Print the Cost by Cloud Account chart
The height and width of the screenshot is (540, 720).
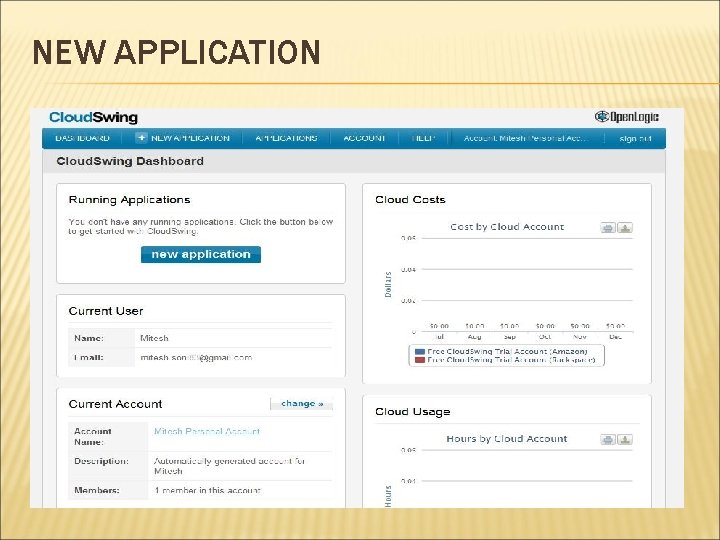click(608, 227)
